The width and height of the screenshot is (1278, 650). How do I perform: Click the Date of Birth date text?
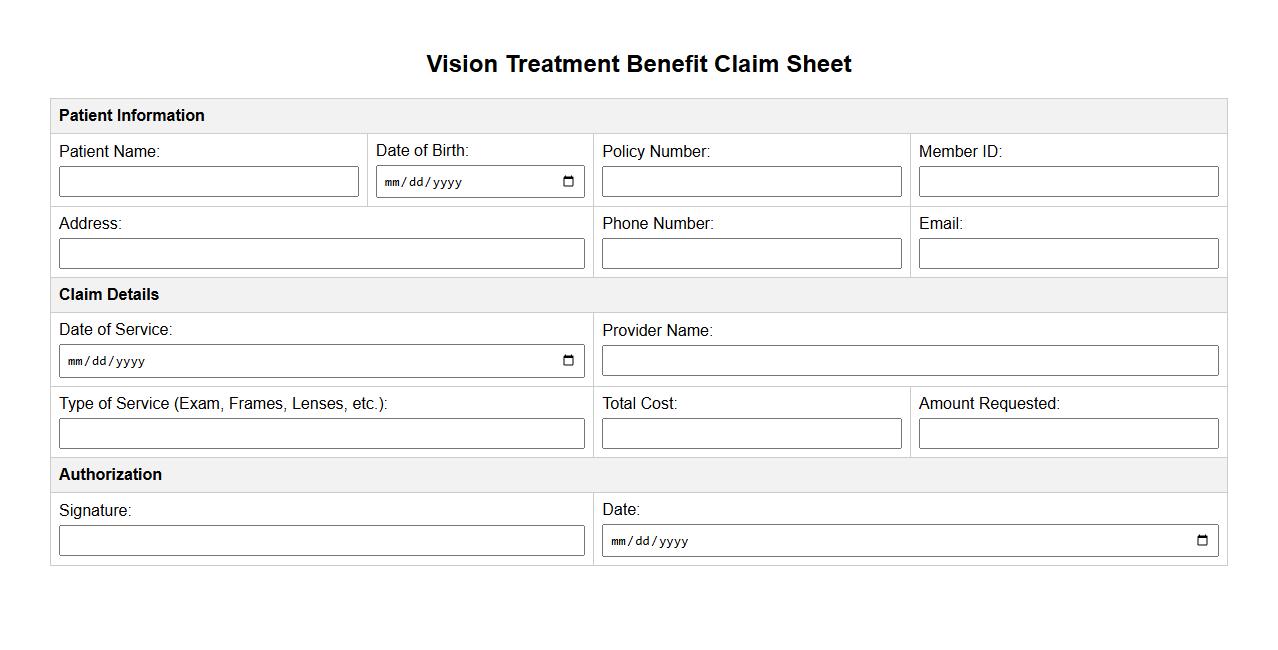(423, 182)
